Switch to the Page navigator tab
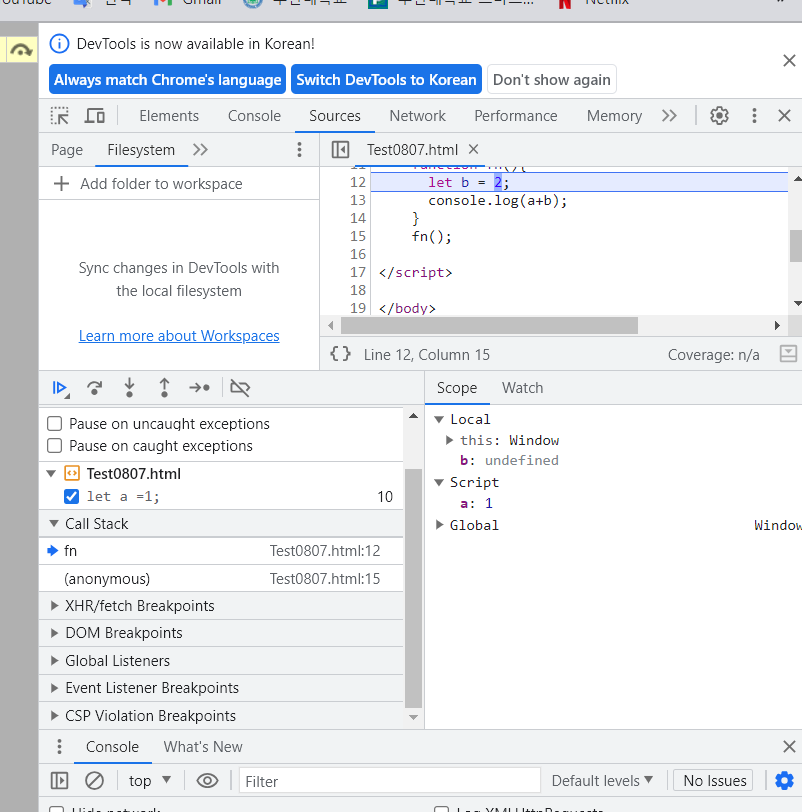Screen dimensions: 802x812 [67, 150]
